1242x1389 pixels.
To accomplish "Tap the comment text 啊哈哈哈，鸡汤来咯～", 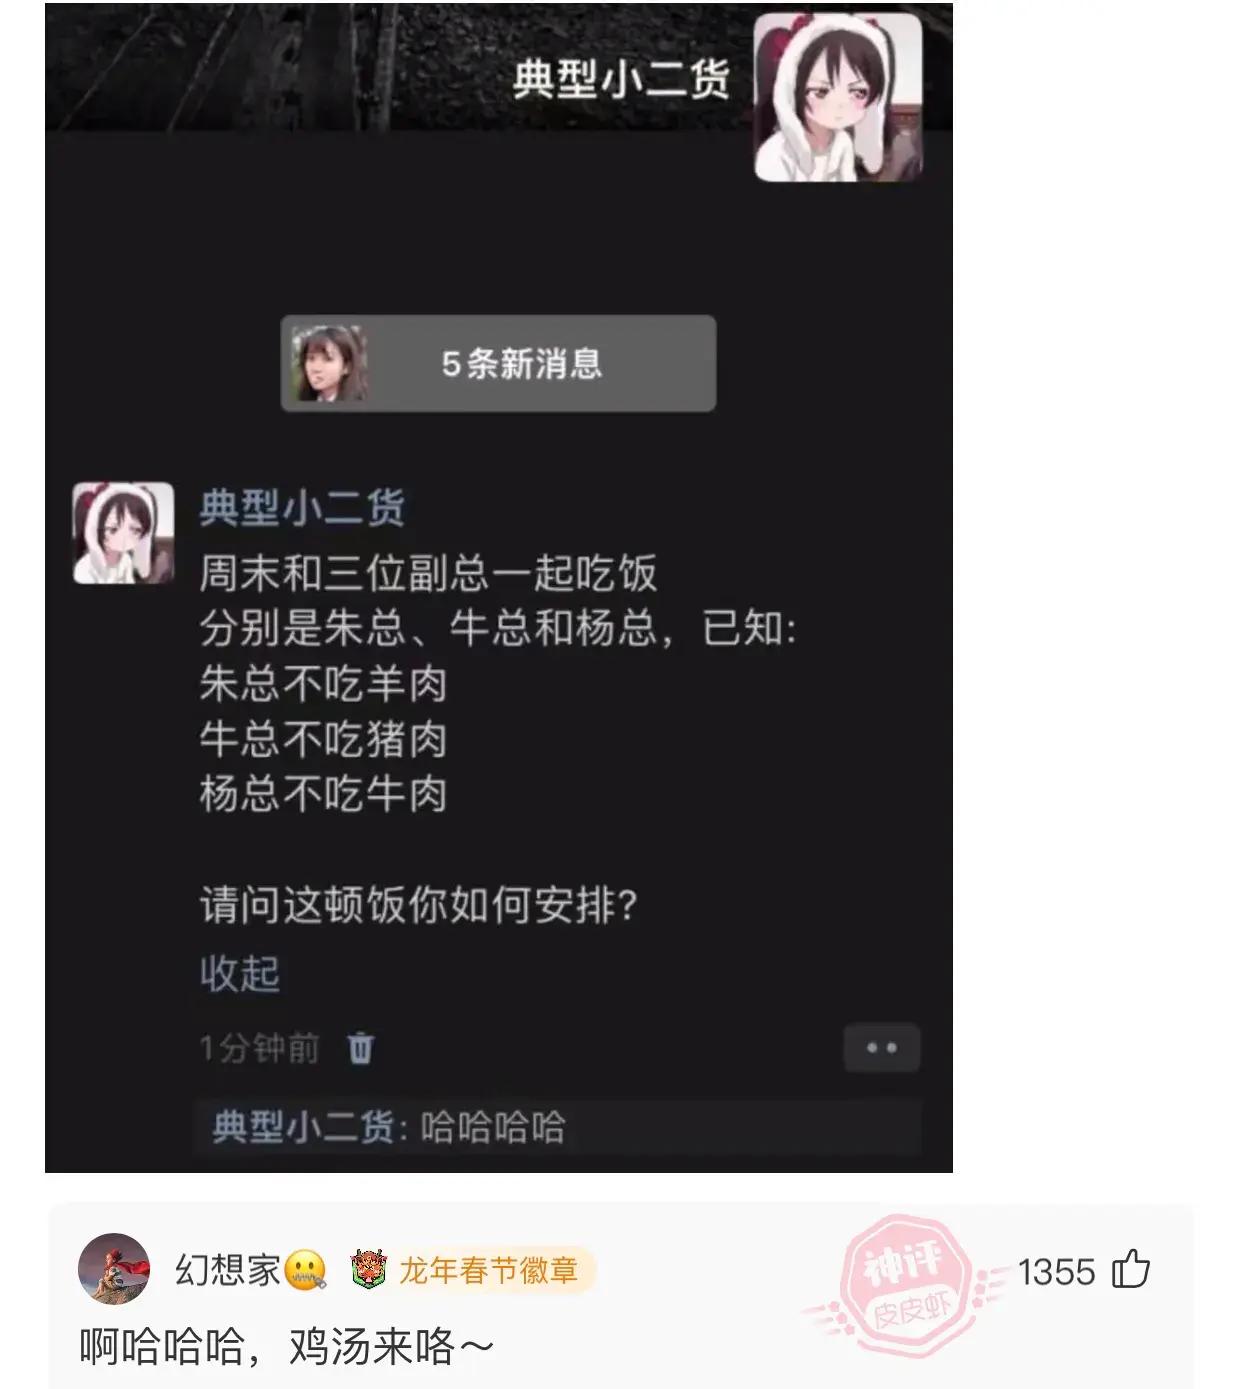I will [x=286, y=1346].
